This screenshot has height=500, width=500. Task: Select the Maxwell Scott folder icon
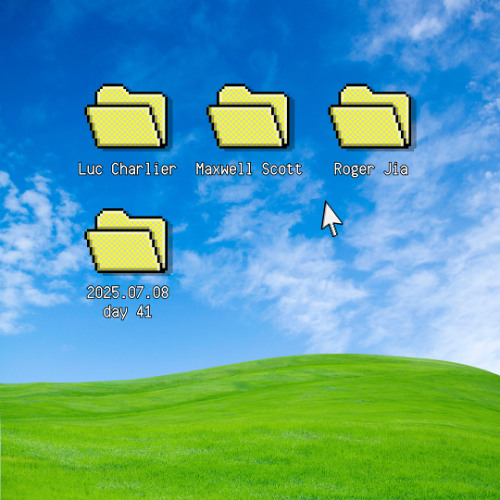[x=248, y=116]
